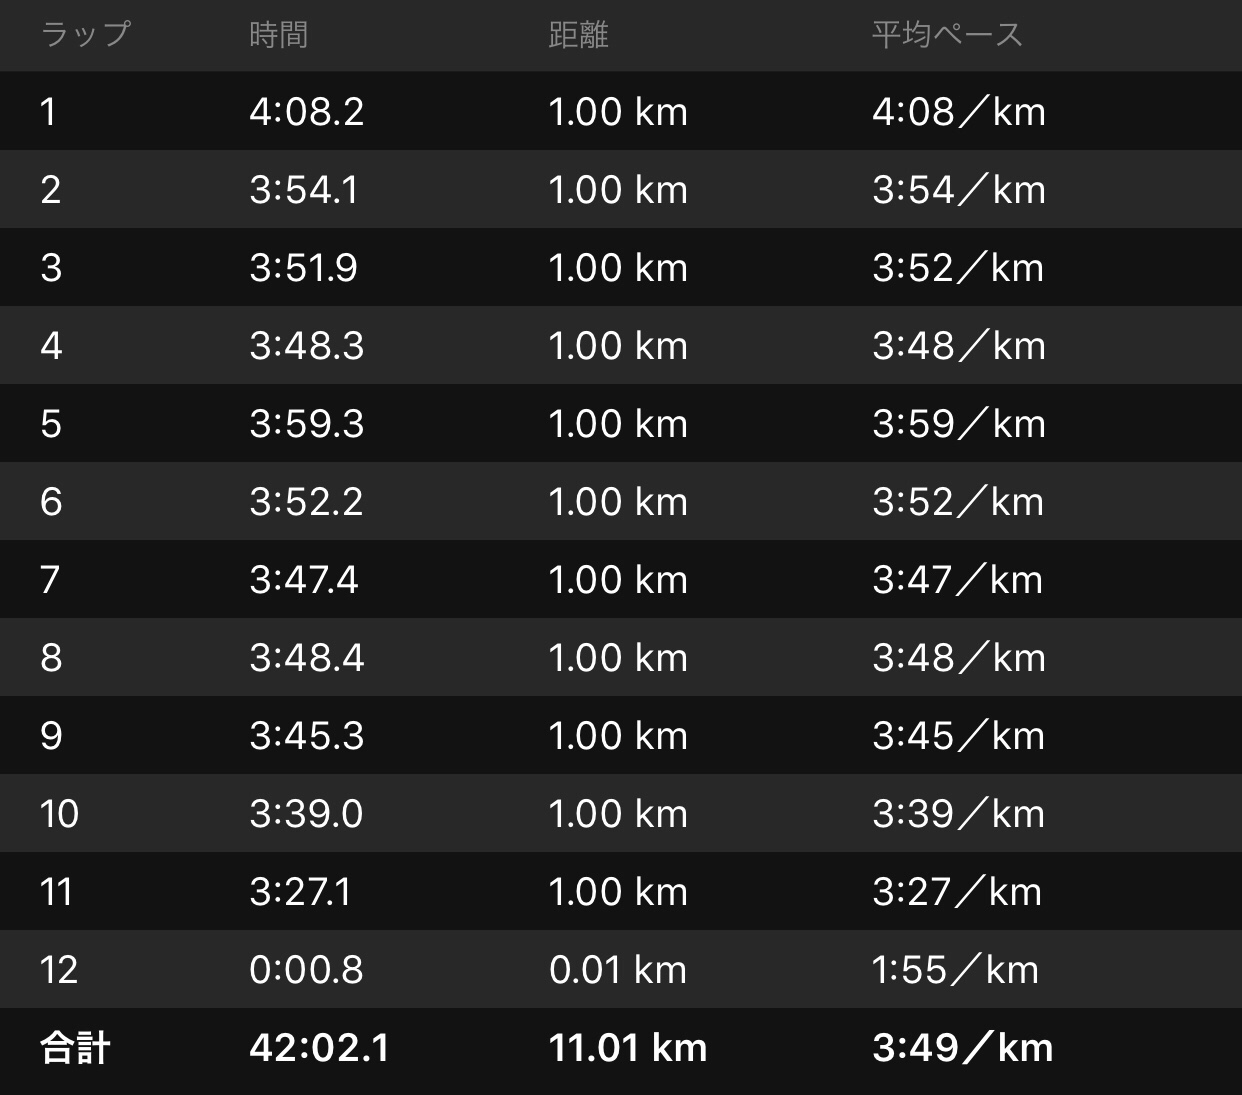Click the 合計 average pace 3:49/km
Viewport: 1242px width, 1095px height.
pos(962,1048)
